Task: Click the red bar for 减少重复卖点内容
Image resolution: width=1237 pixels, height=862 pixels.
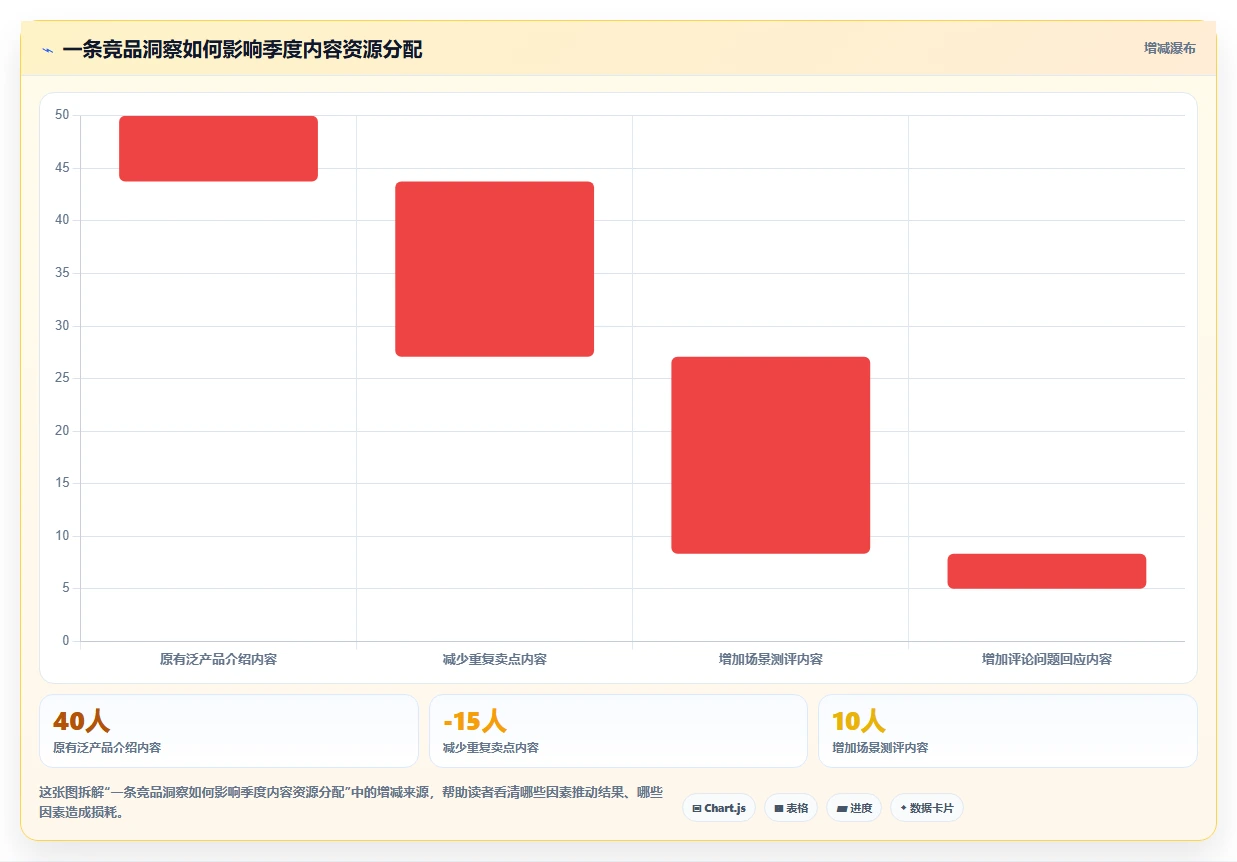Action: [494, 269]
